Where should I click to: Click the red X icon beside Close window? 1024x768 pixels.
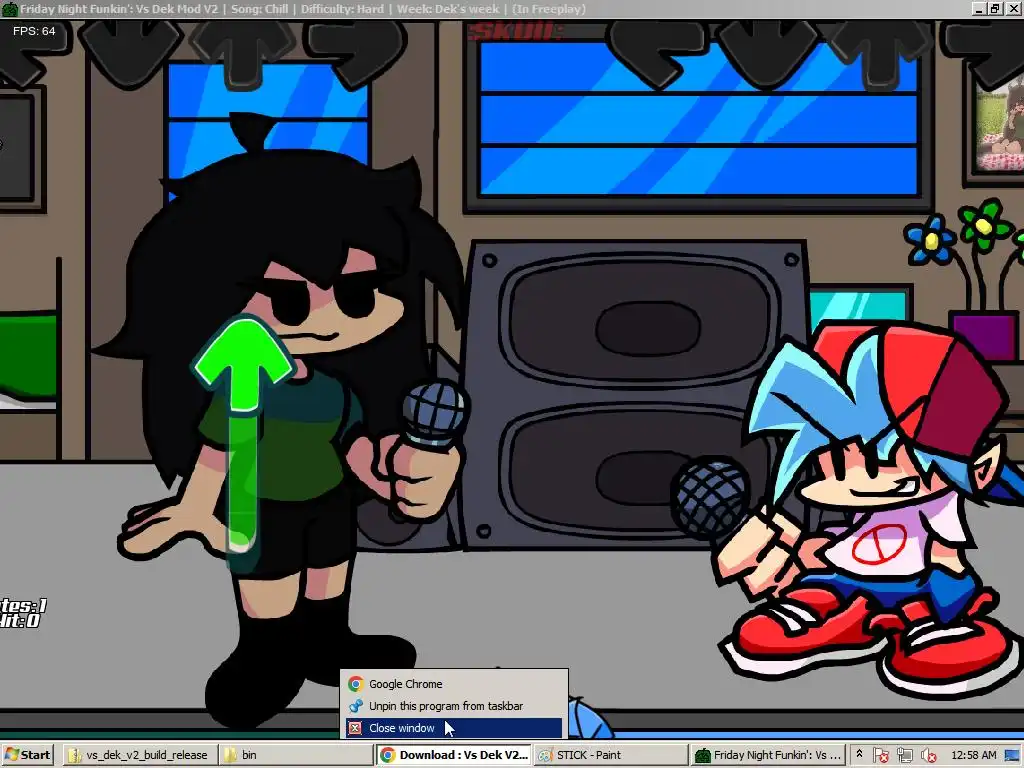[x=355, y=728]
